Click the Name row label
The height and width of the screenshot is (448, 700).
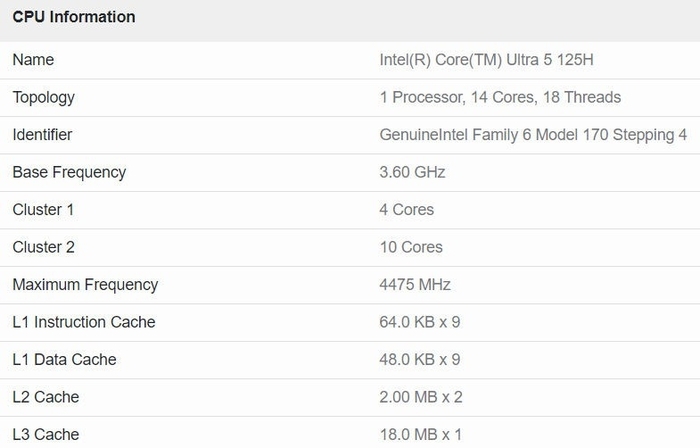(x=33, y=60)
